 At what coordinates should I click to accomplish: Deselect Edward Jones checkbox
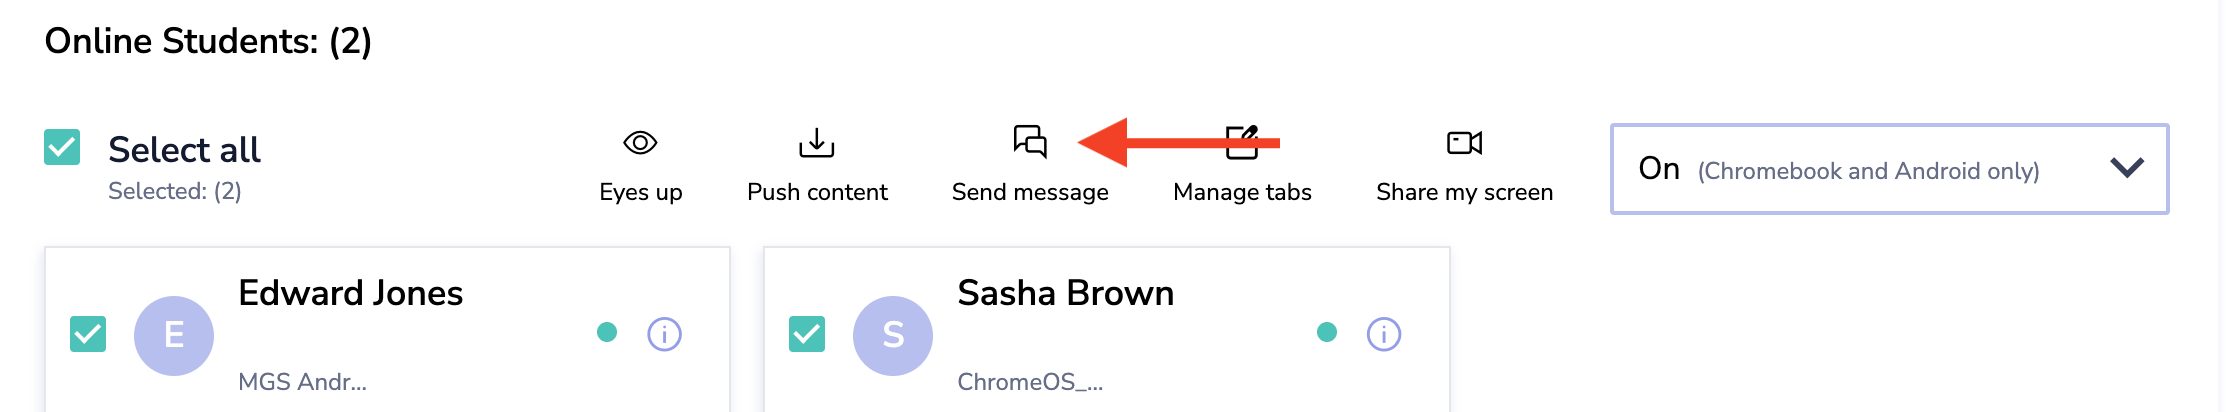tap(88, 334)
